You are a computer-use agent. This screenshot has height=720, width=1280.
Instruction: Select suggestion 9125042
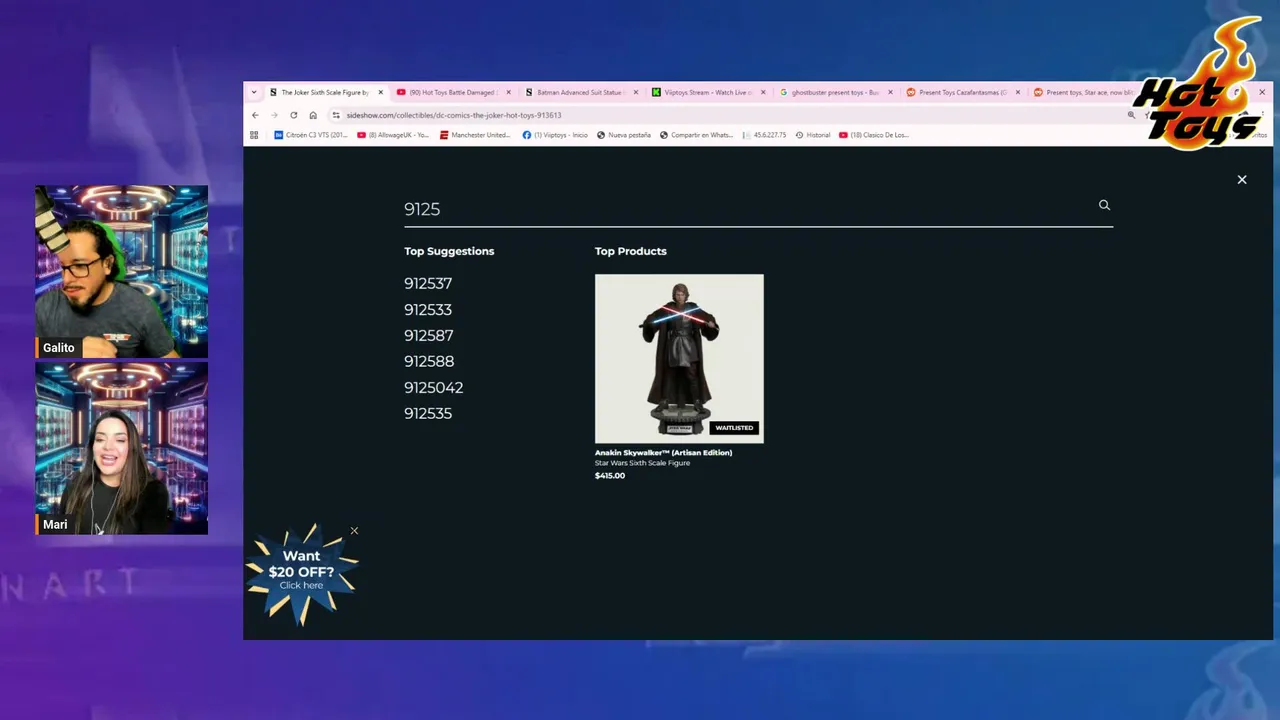pyautogui.click(x=434, y=387)
